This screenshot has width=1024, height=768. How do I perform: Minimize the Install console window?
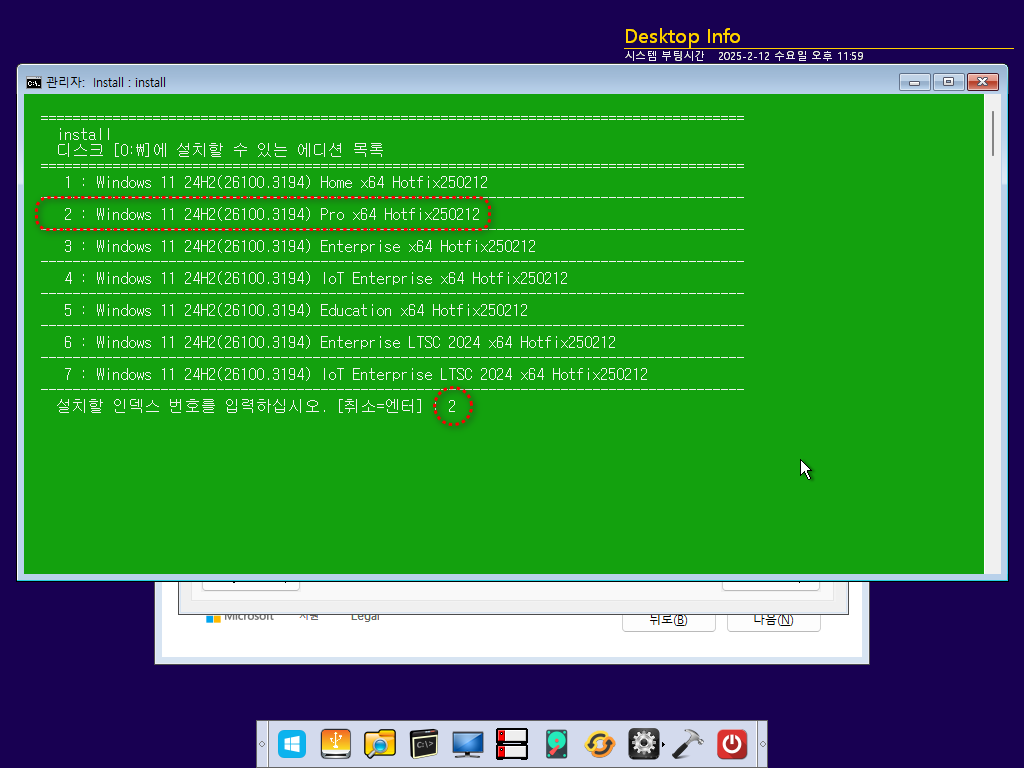pyautogui.click(x=914, y=82)
